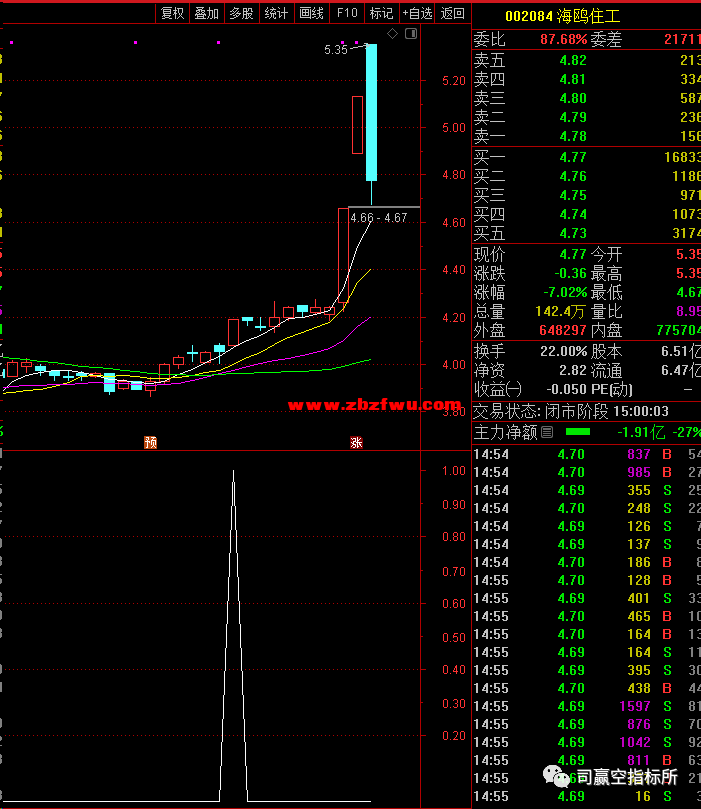
Task: Open the 主力净额 list icon
Action: click(547, 433)
